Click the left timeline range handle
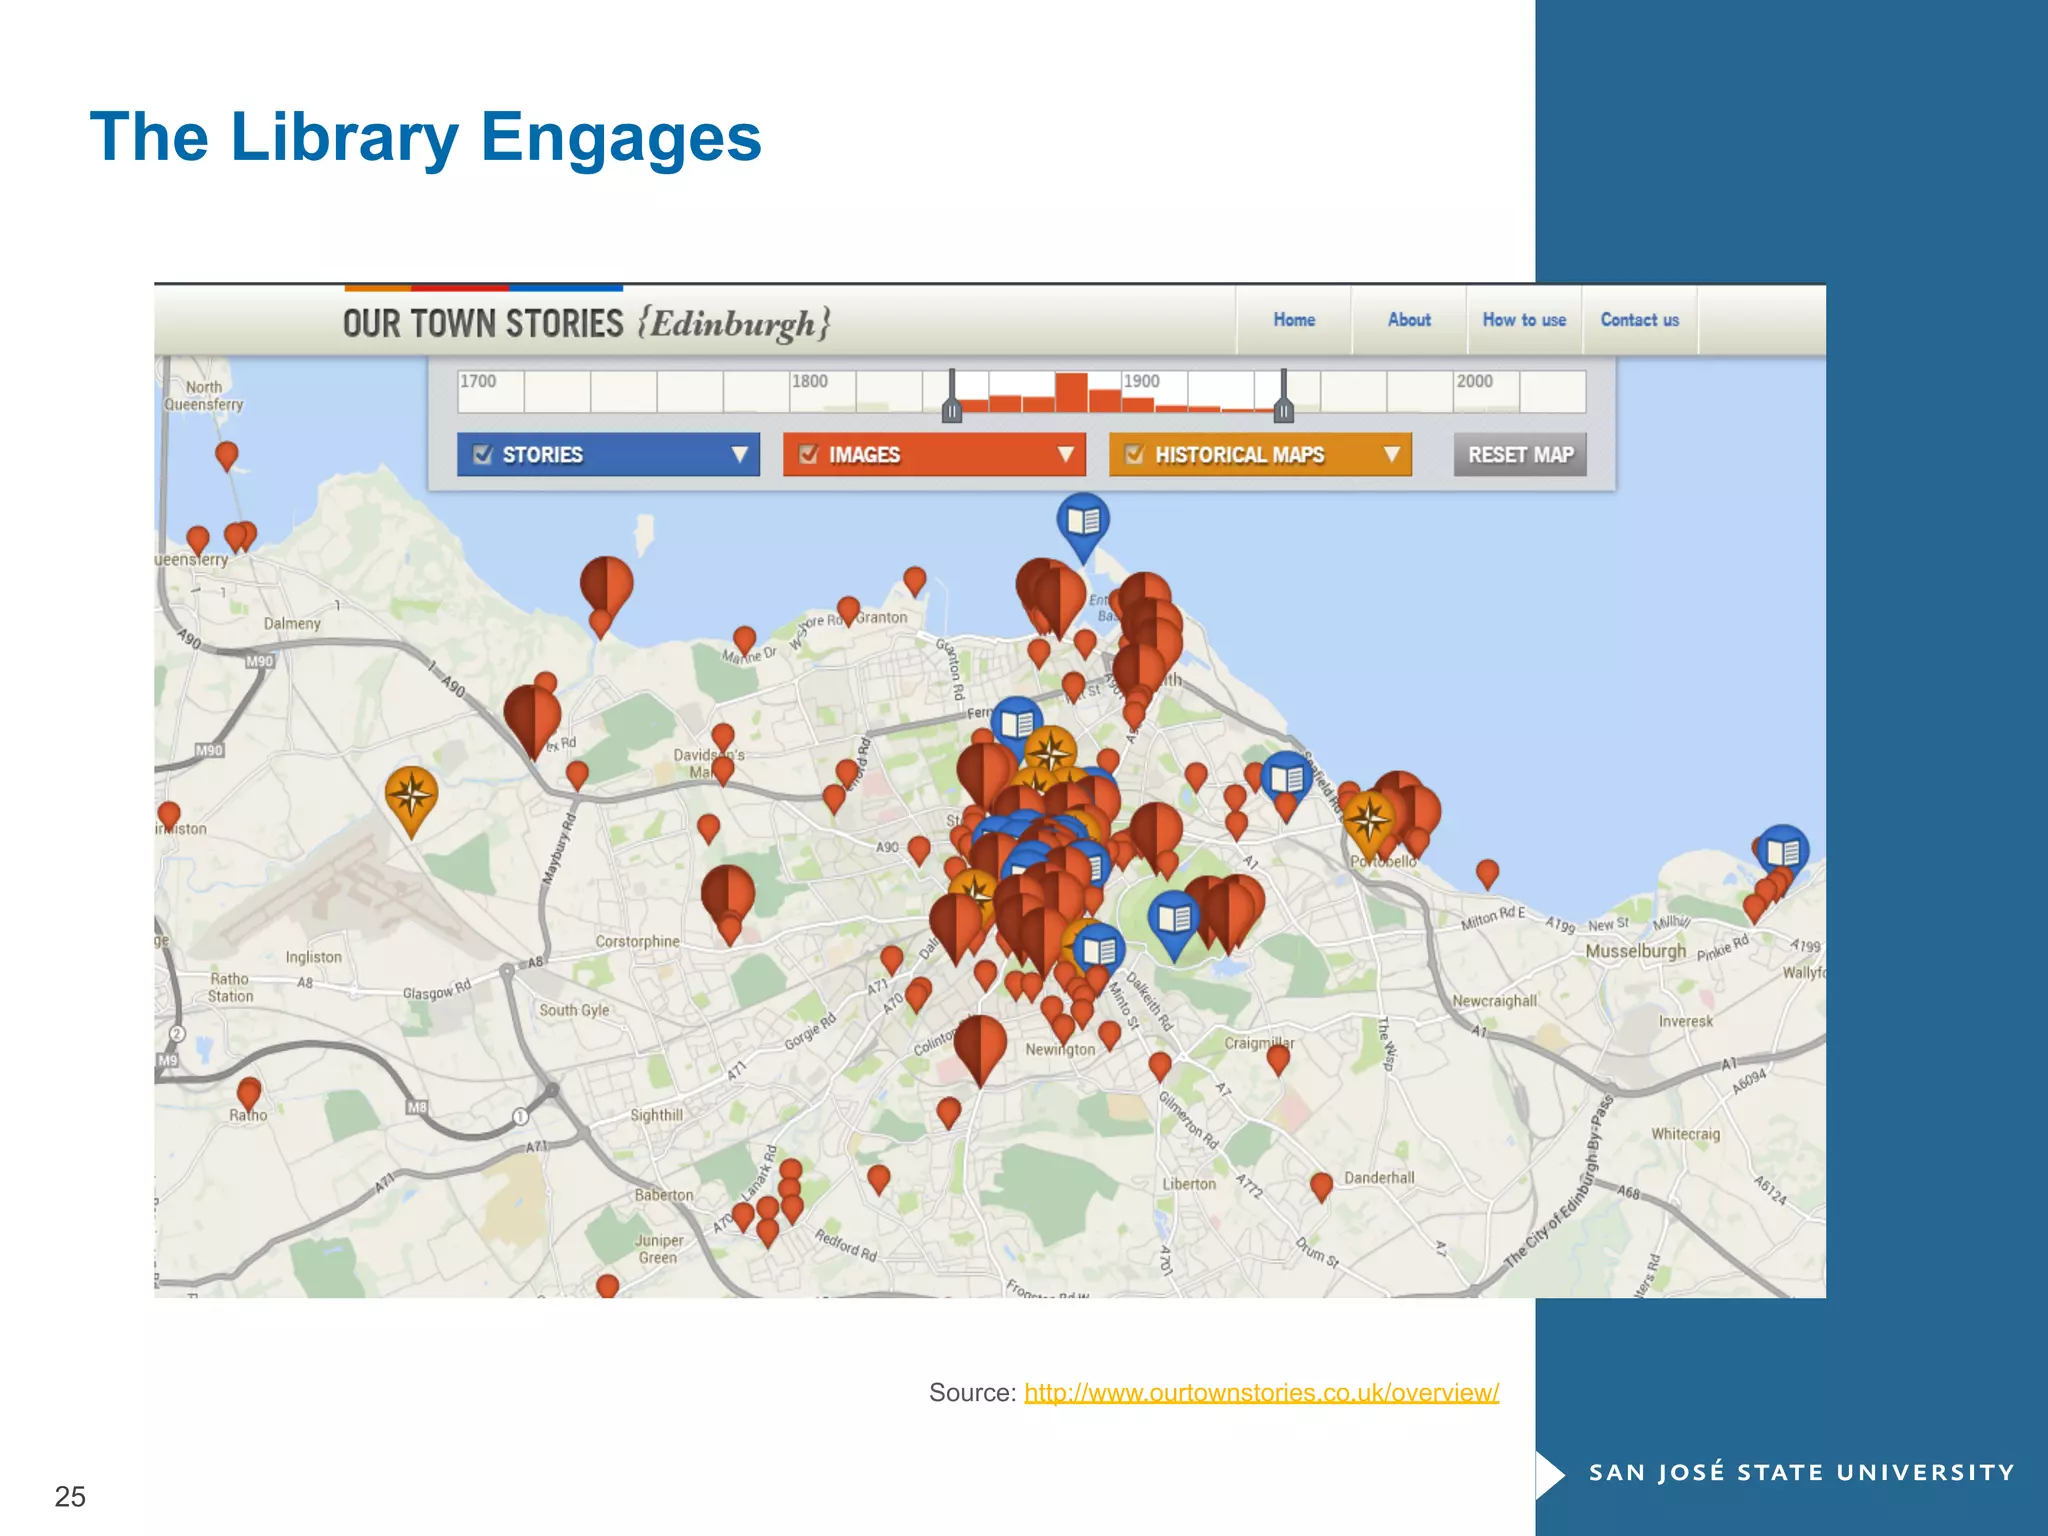Screen dimensions: 2048x1536 (x=952, y=397)
